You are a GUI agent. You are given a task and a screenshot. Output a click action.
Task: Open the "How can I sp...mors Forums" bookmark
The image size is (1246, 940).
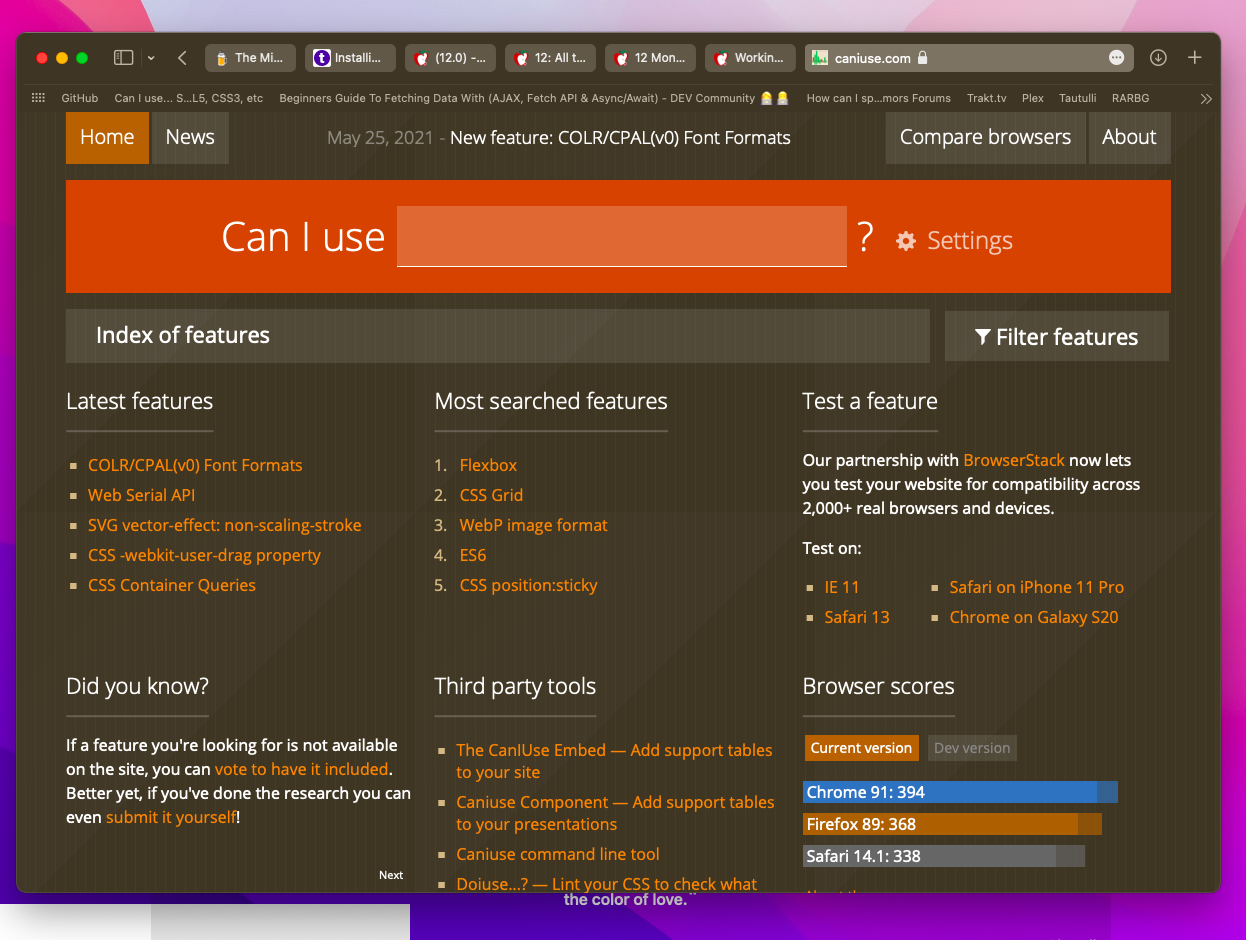point(879,98)
